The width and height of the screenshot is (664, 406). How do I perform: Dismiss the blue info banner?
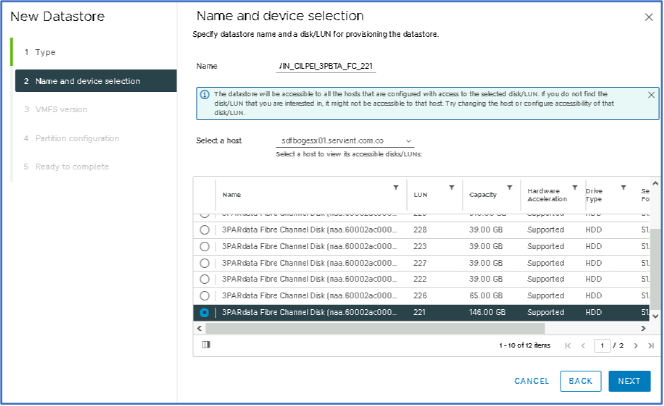tap(651, 95)
